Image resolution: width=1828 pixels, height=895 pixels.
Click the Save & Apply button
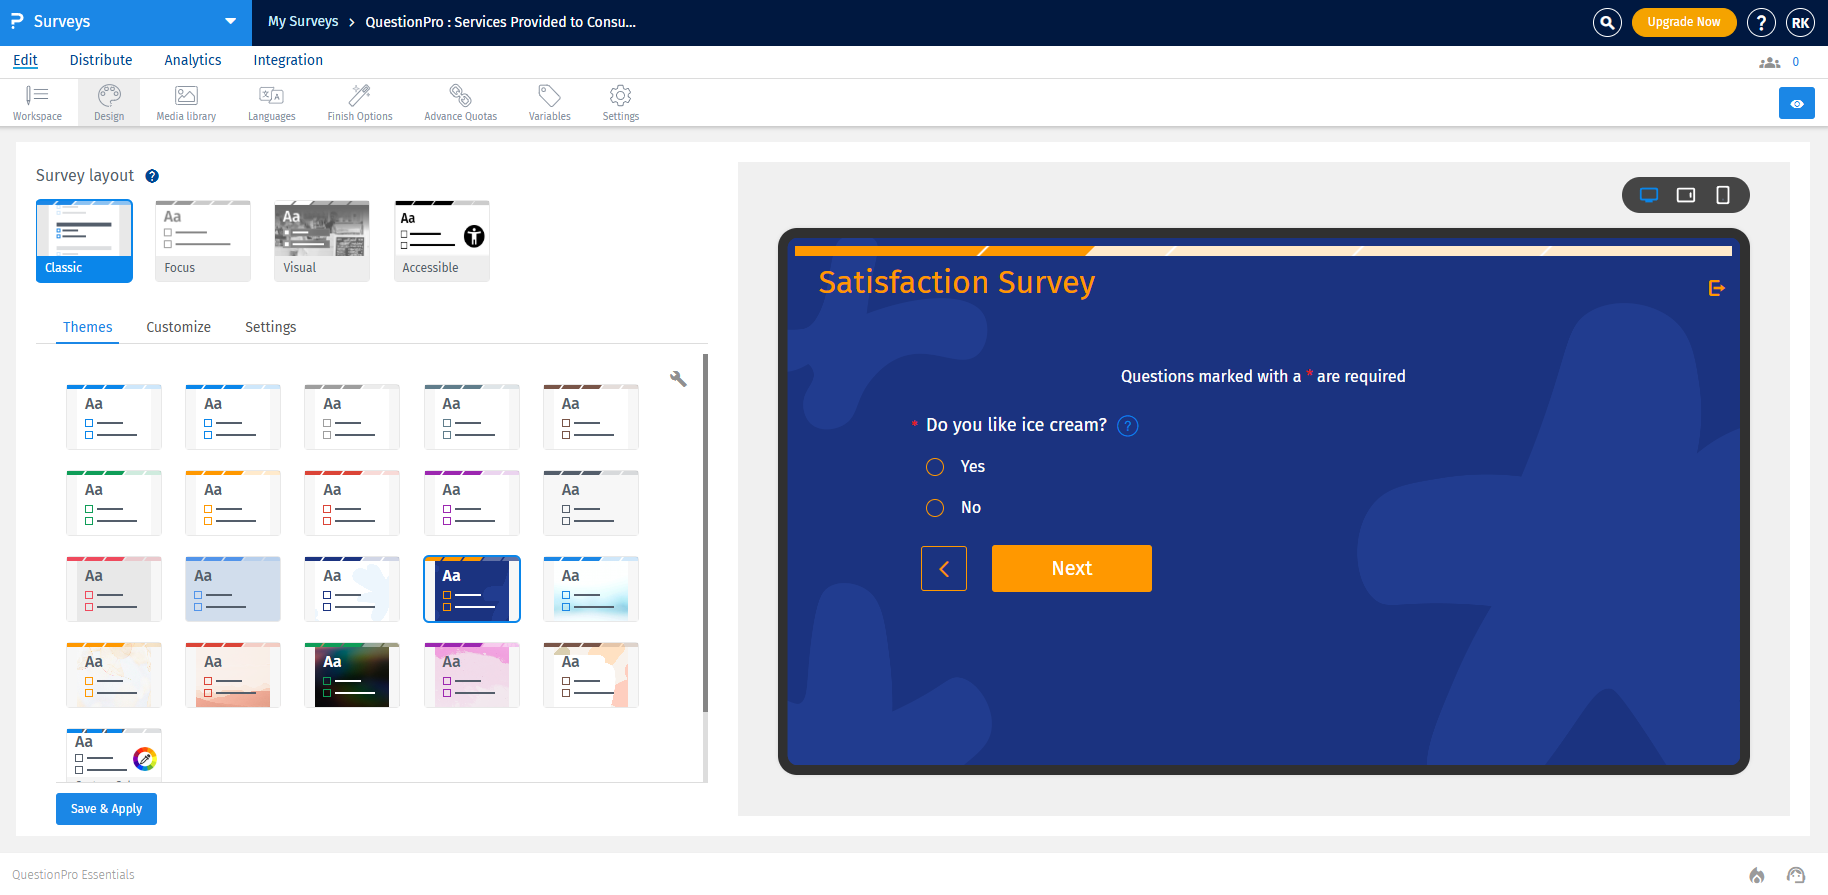click(x=106, y=809)
